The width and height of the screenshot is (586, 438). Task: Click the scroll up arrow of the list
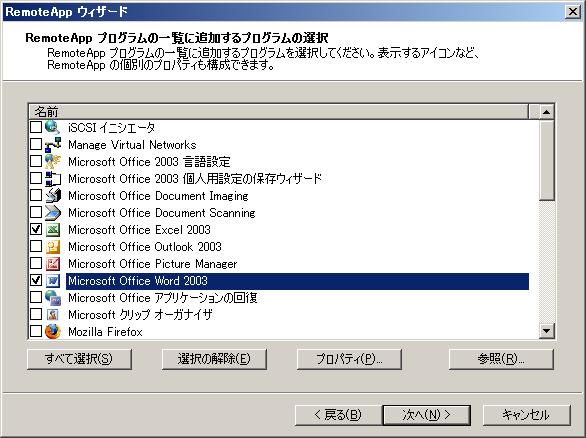546,112
